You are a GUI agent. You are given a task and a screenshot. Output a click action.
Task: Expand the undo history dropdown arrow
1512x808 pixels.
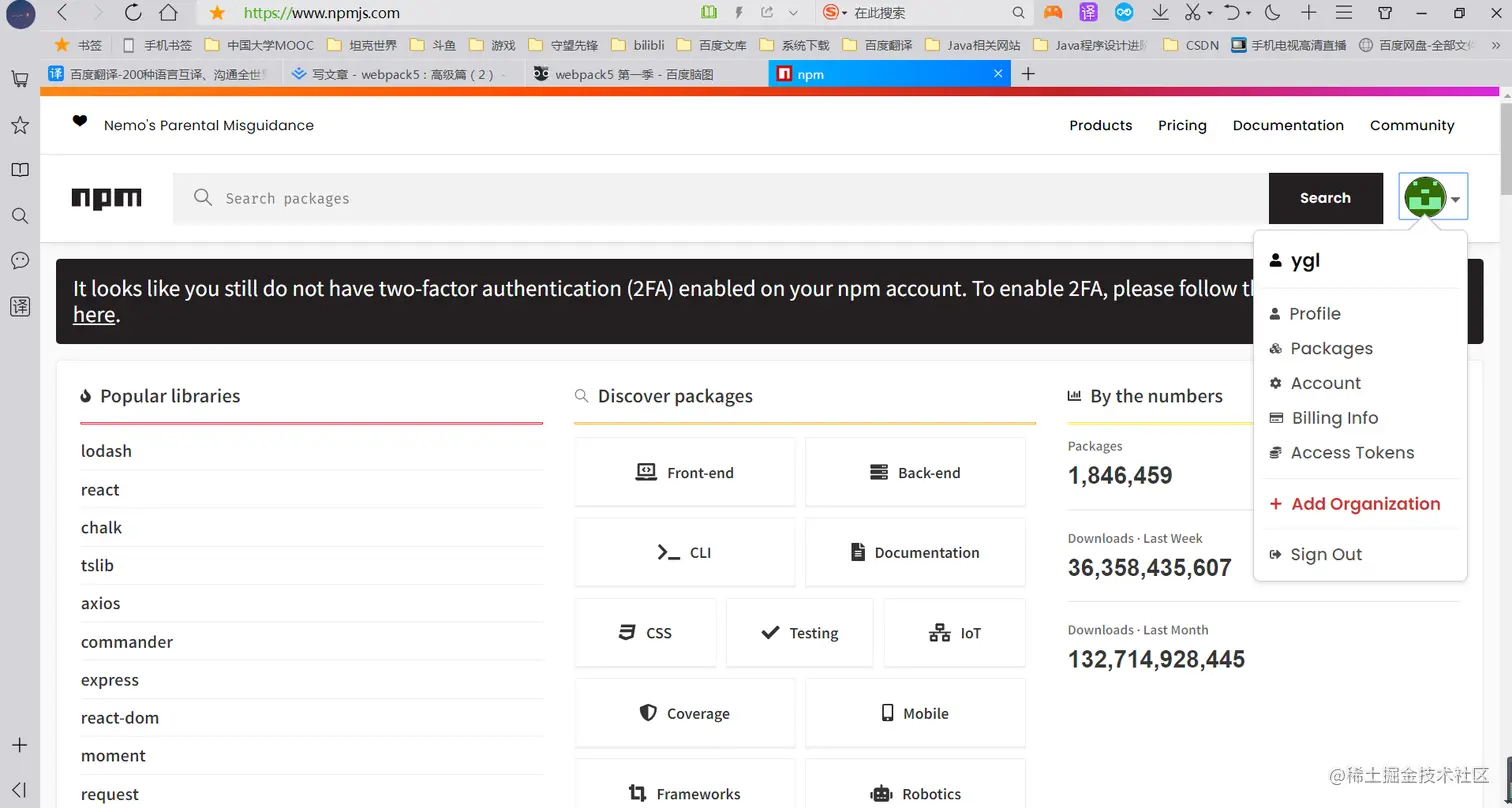[x=1248, y=14]
